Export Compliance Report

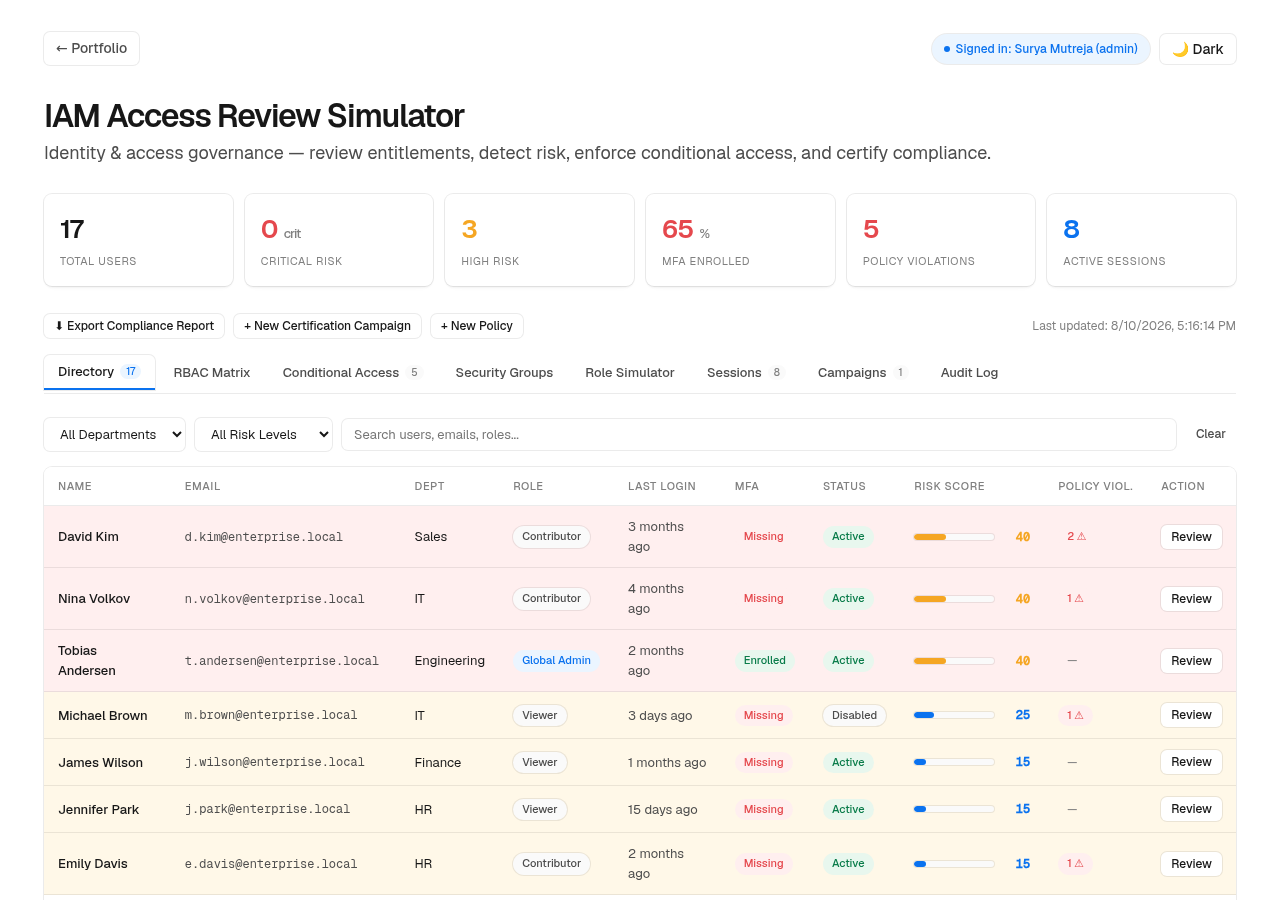click(134, 326)
